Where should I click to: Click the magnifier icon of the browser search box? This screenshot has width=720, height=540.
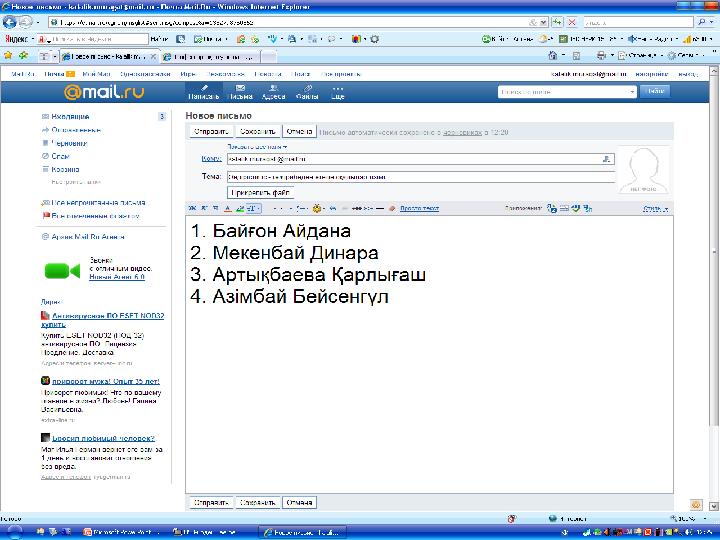(702, 22)
